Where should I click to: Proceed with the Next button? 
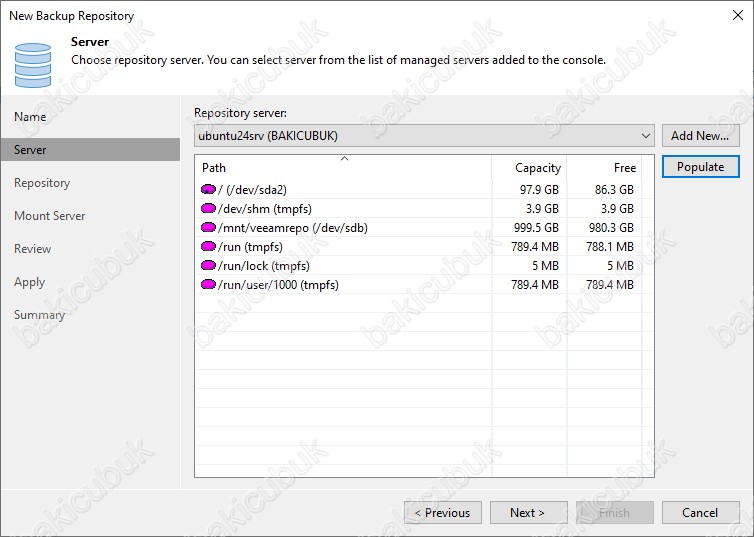pos(528,513)
